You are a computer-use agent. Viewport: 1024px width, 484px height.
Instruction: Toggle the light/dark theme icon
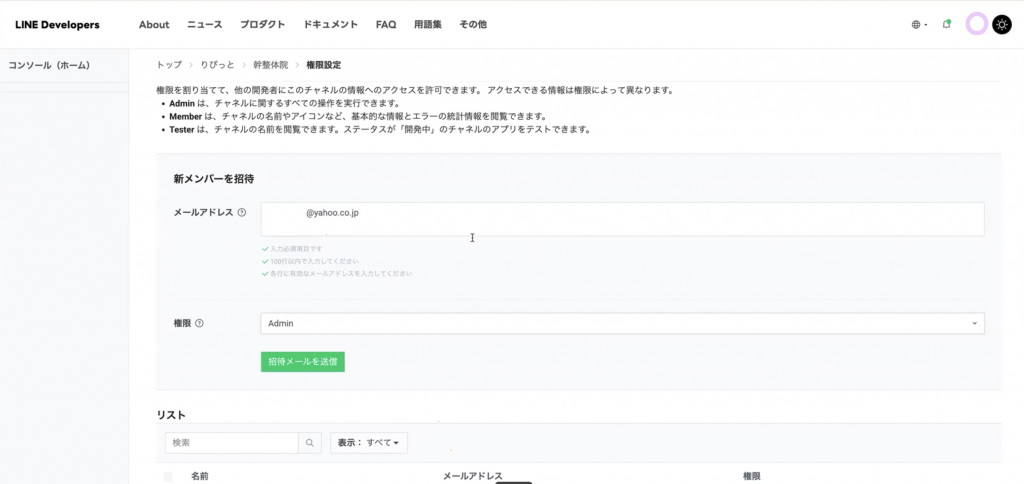[1002, 24]
